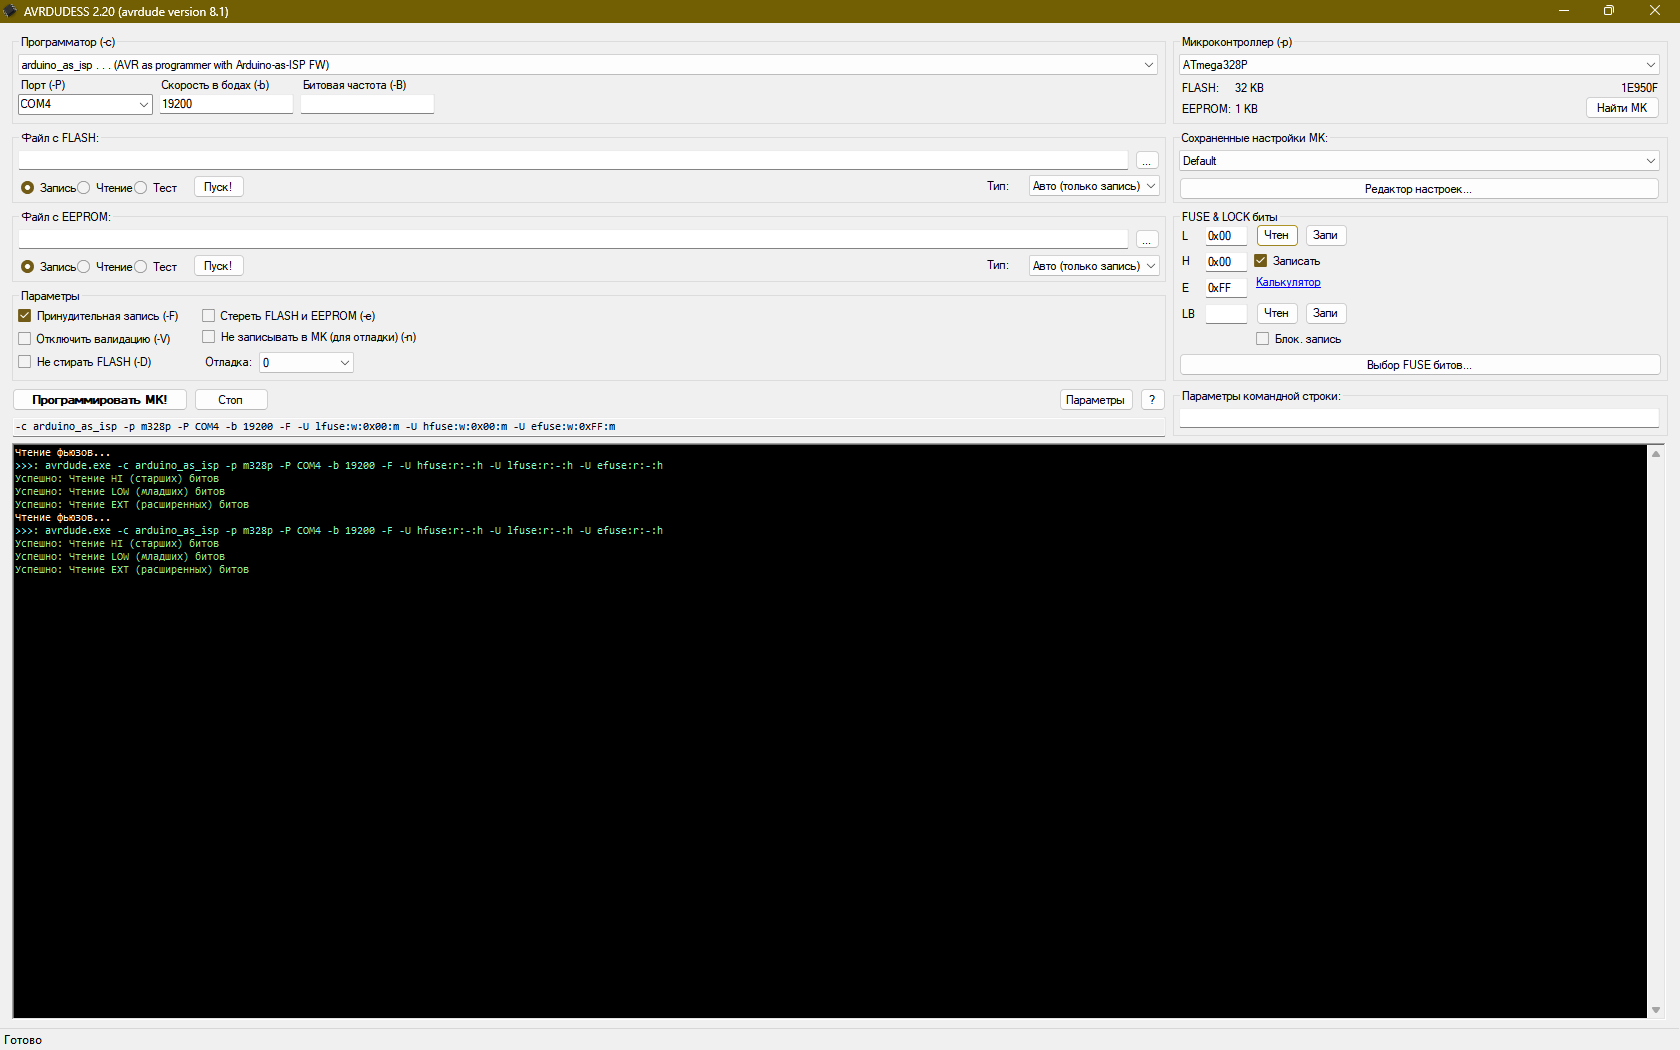Click the Программировать МК! button
1680x1050 pixels.
(x=100, y=400)
